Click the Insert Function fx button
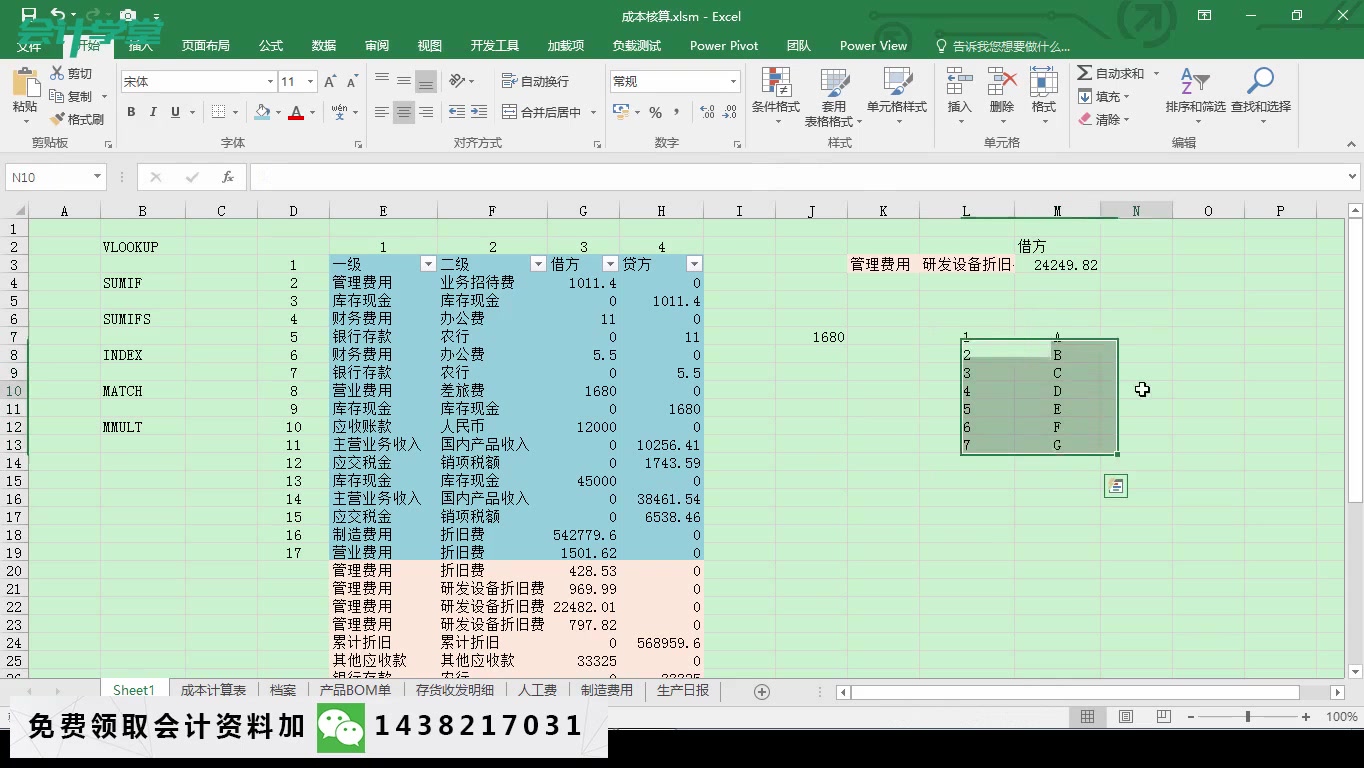This screenshot has width=1364, height=768. tap(228, 177)
